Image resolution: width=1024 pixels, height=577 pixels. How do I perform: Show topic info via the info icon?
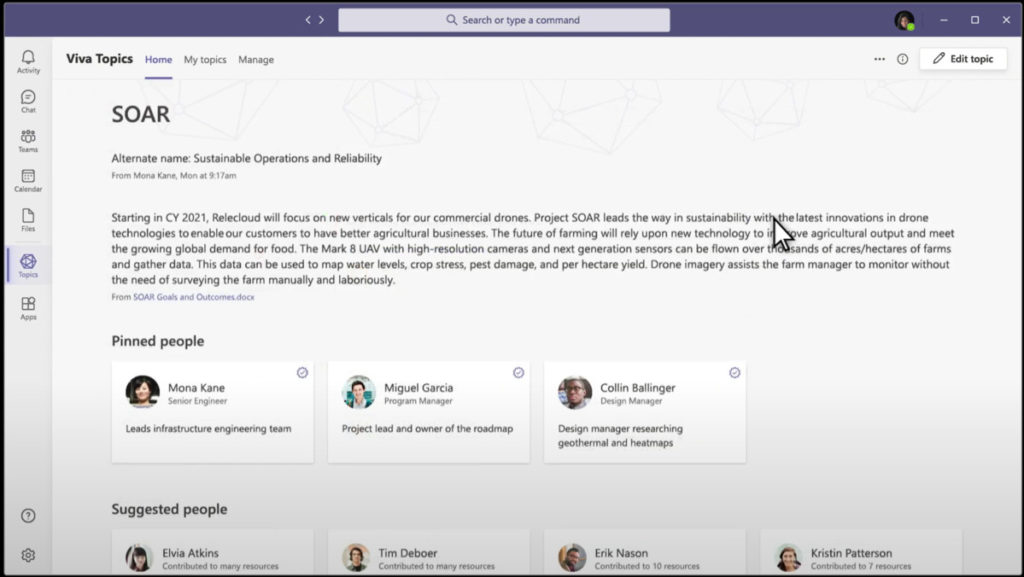coord(903,59)
